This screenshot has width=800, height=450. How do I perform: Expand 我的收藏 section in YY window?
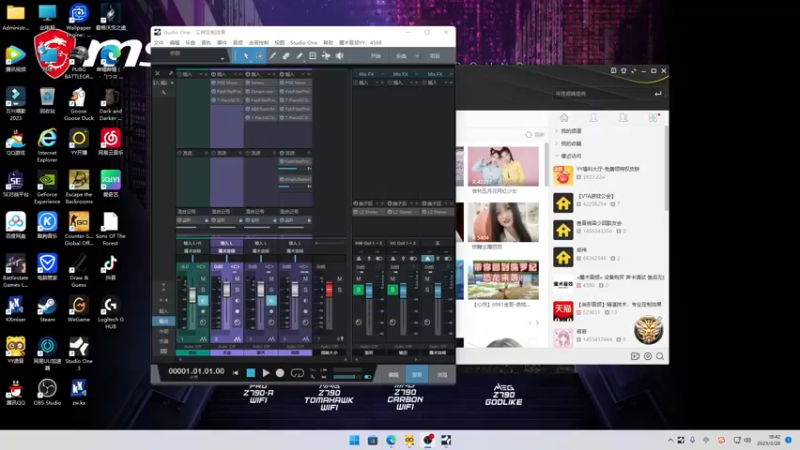[x=557, y=144]
